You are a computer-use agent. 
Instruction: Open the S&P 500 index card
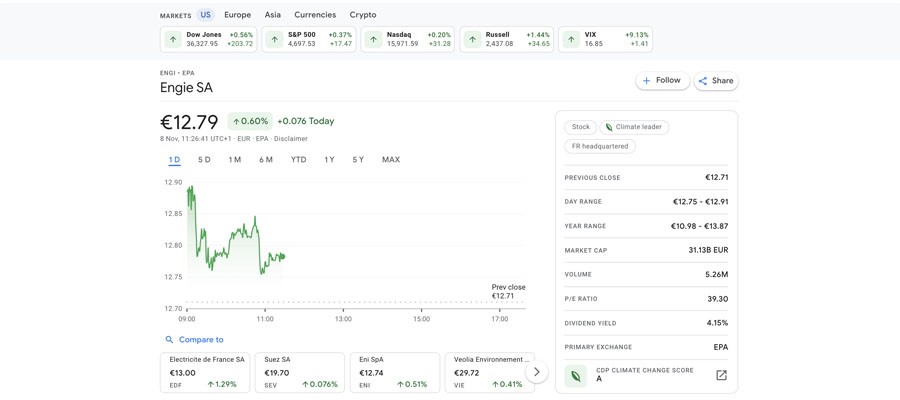(x=309, y=39)
